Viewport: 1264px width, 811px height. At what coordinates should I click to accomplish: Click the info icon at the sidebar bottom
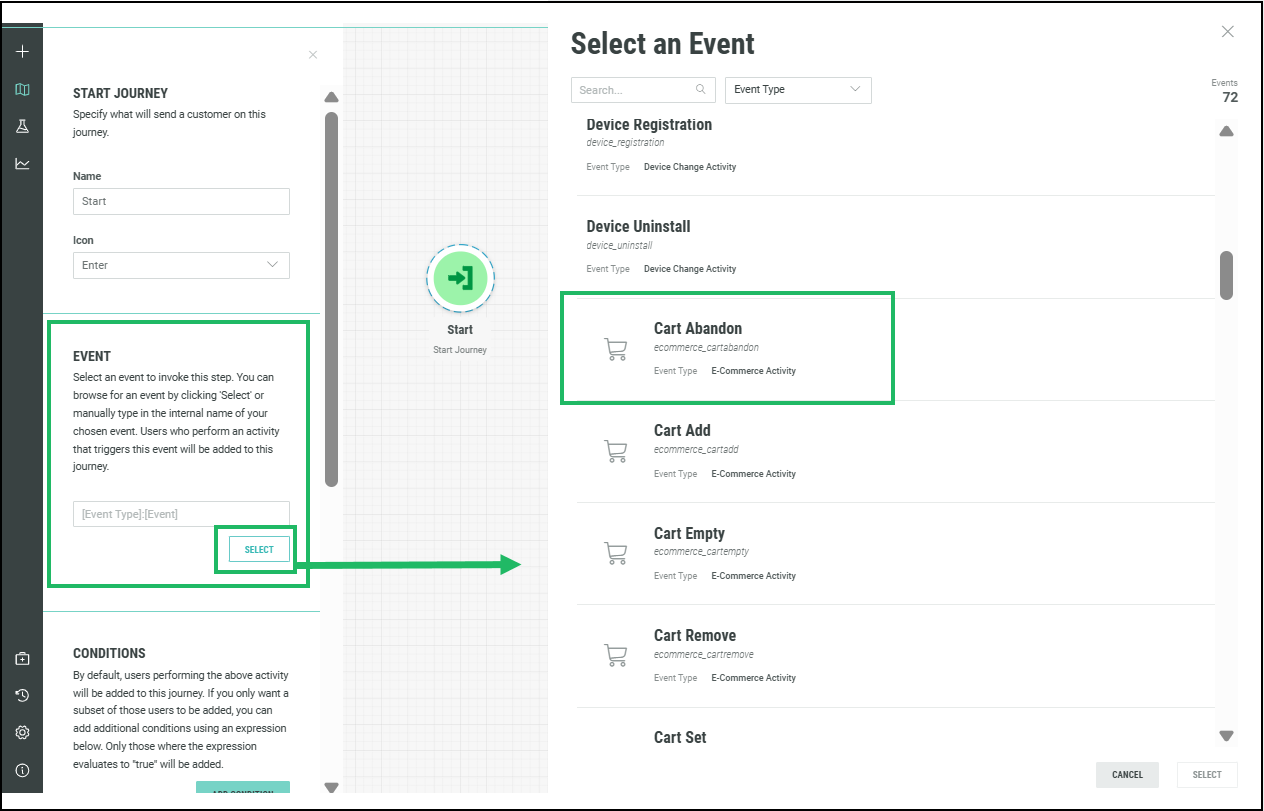22,770
